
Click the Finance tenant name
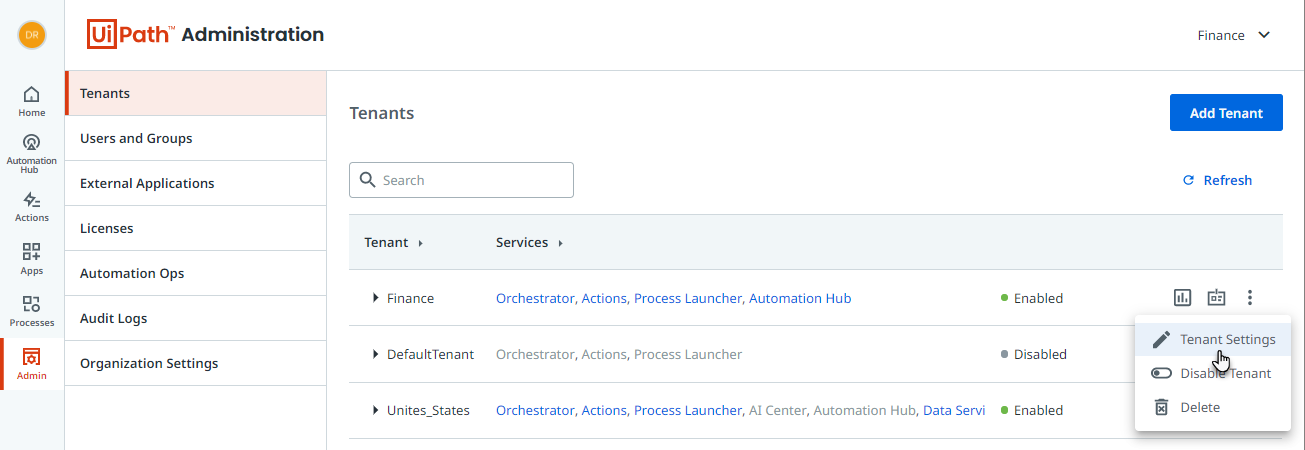pos(410,298)
